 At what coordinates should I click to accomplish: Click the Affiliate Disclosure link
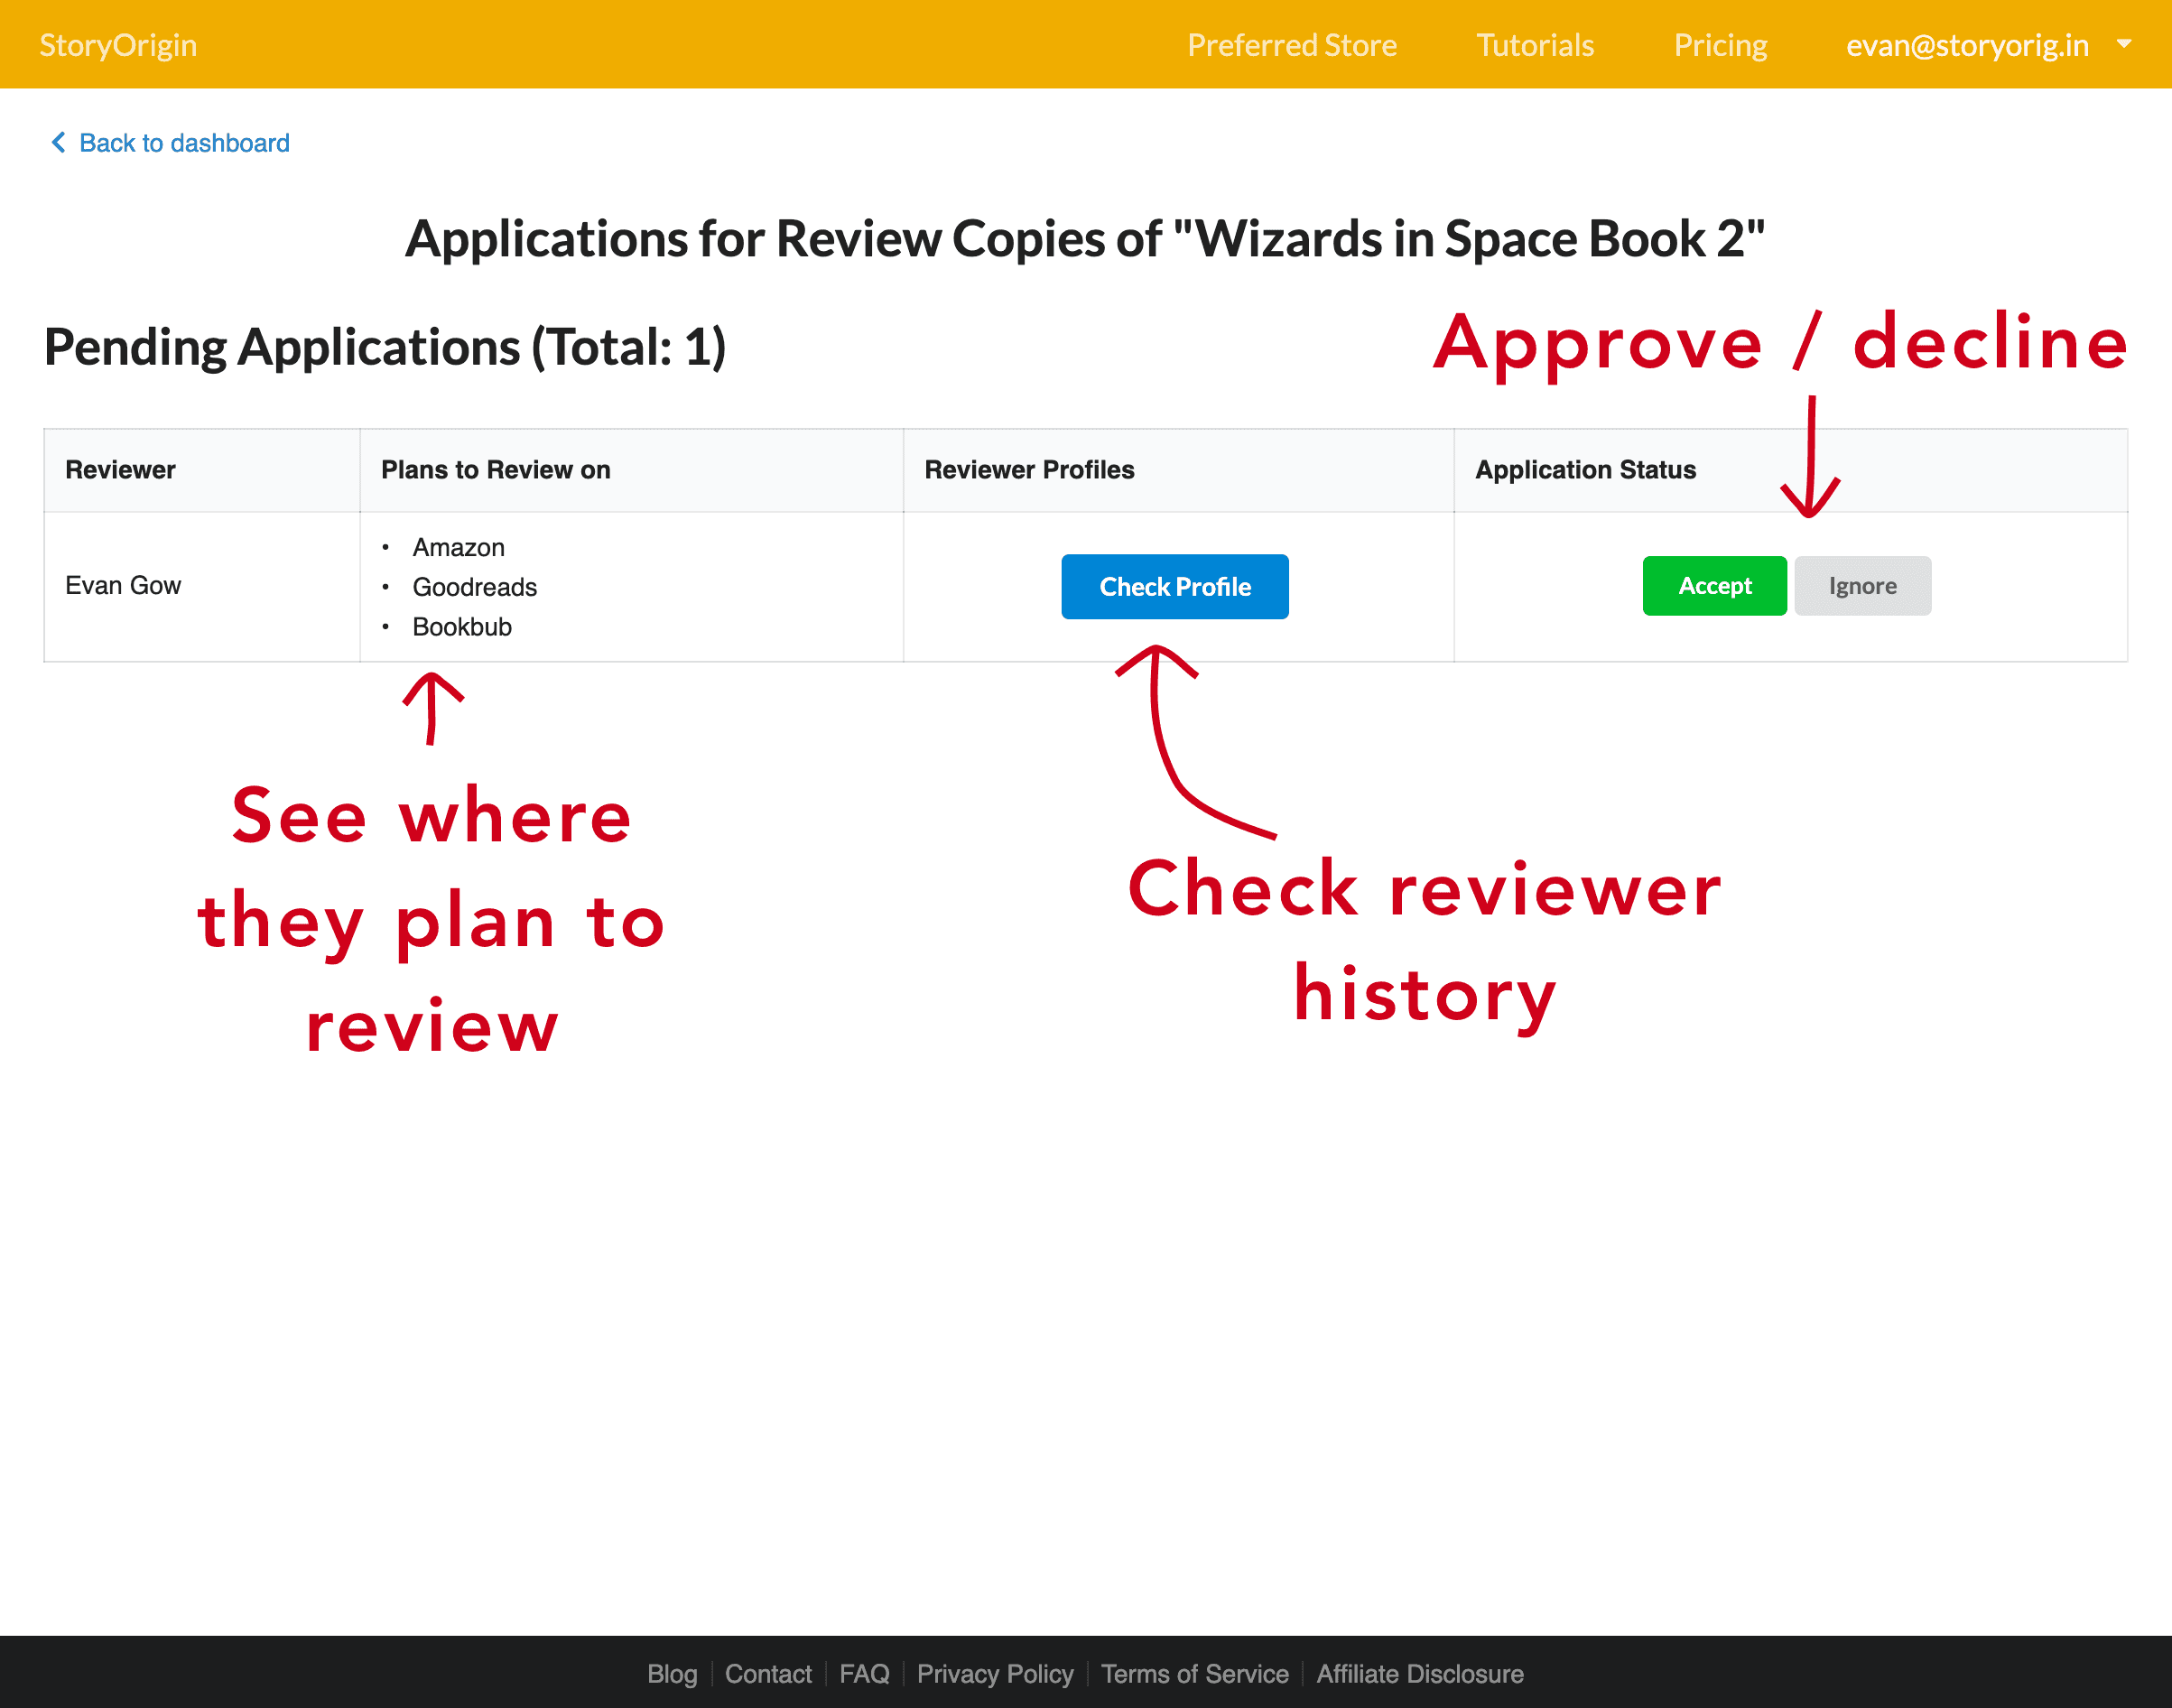(1419, 1674)
